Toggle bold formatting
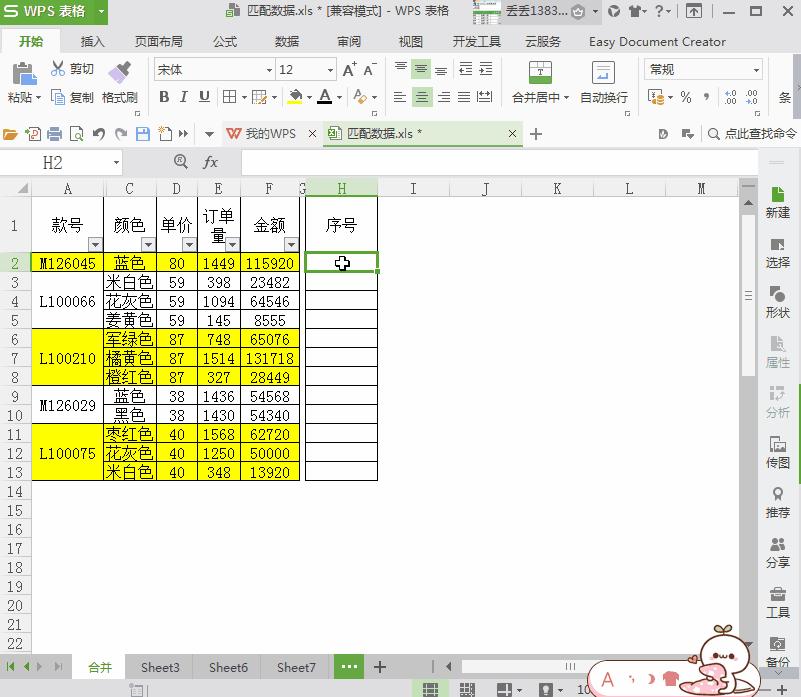Screen dimensions: 801x697 (x=163, y=97)
